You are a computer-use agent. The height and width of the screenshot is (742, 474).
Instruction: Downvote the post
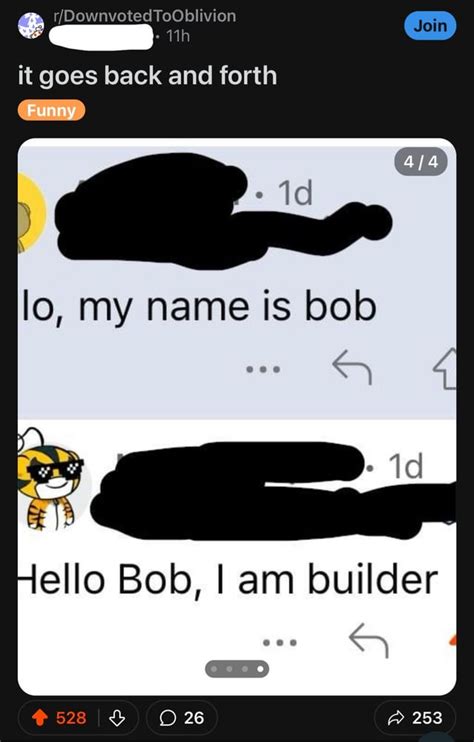116,718
